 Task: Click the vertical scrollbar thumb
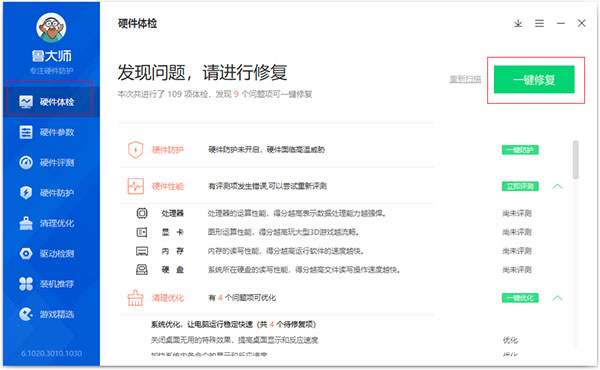[x=575, y=160]
